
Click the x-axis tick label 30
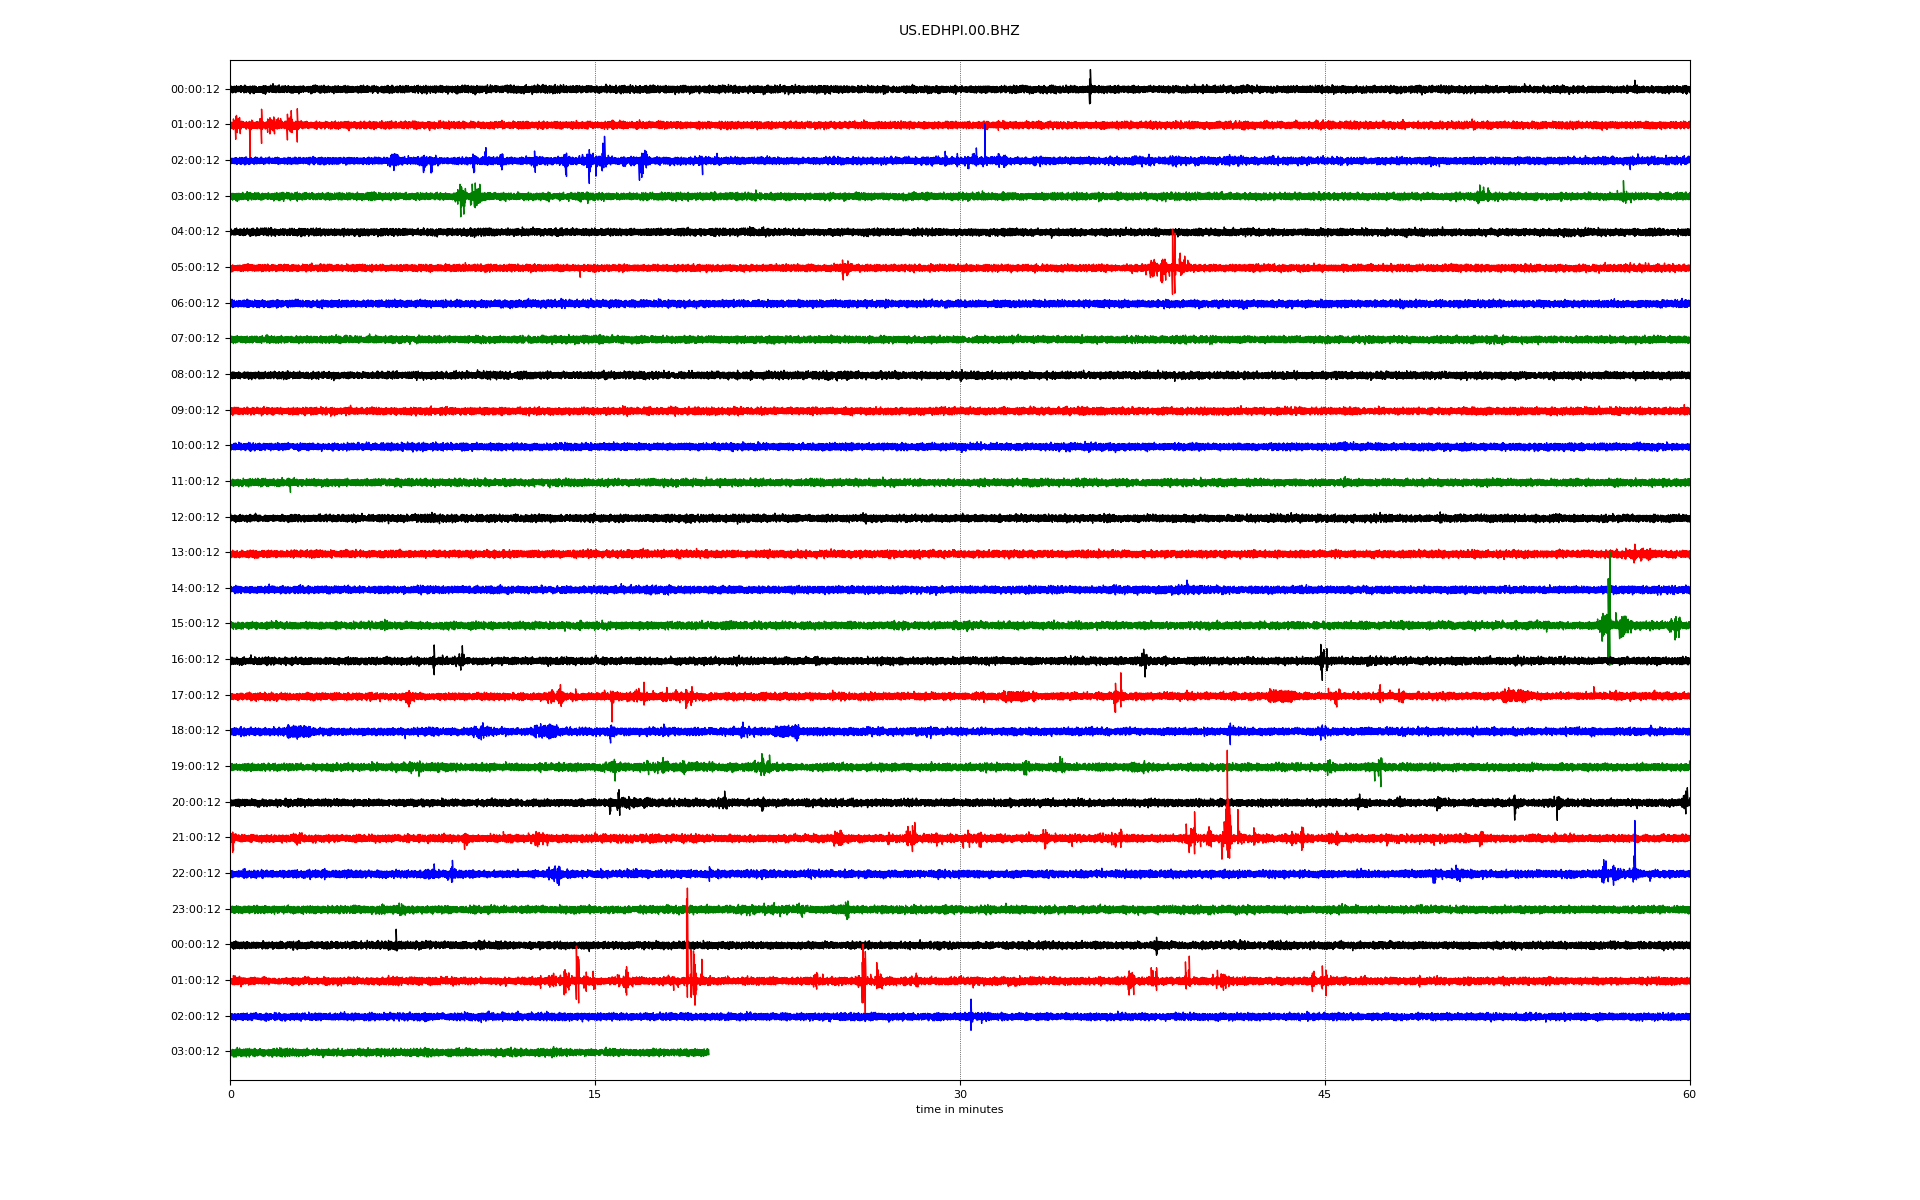point(960,1095)
